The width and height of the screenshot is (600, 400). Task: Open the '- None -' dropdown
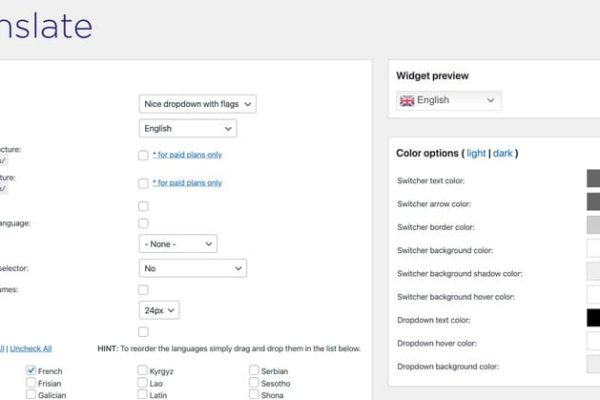tap(179, 243)
